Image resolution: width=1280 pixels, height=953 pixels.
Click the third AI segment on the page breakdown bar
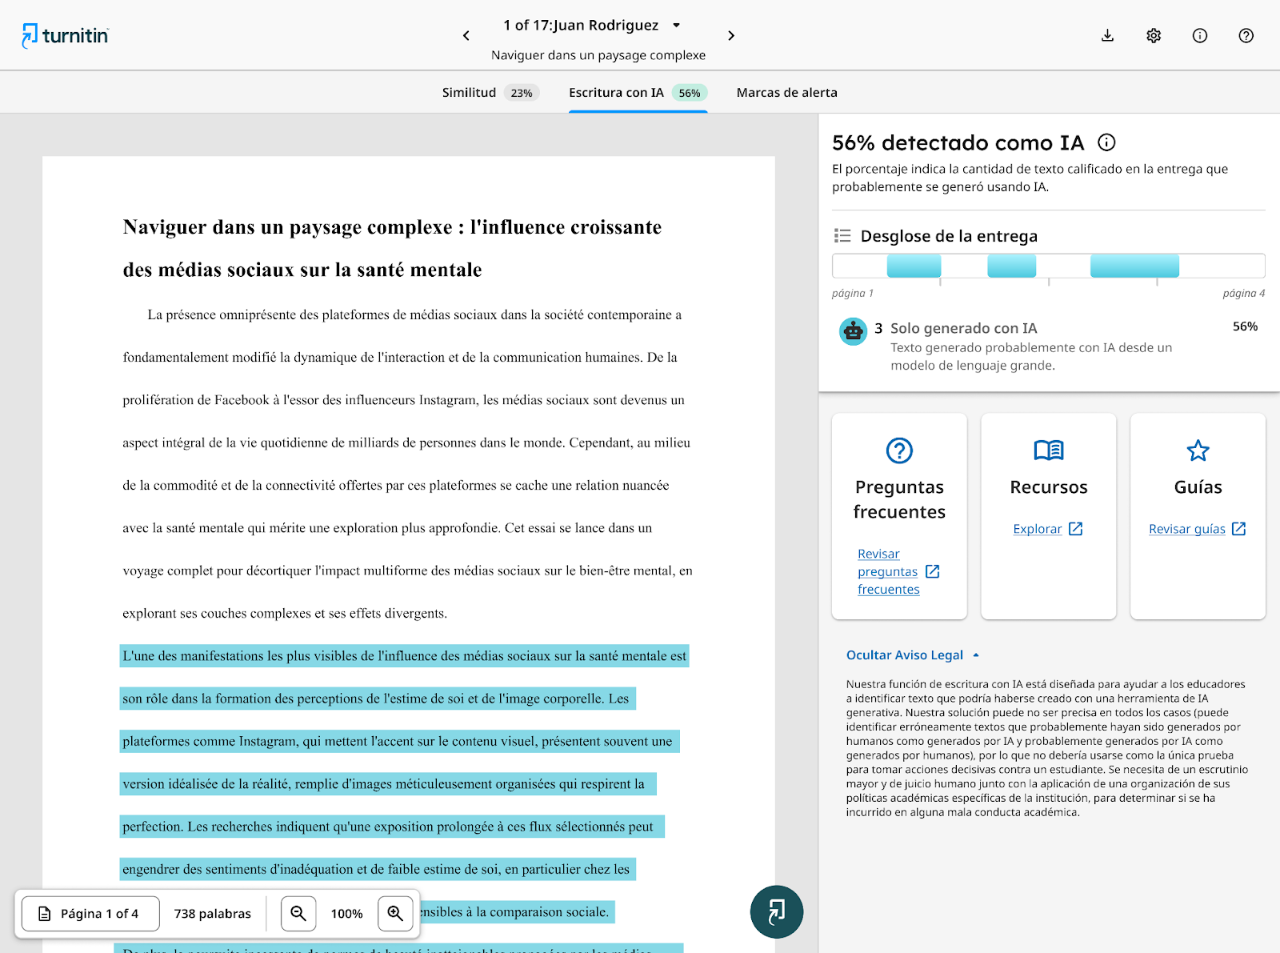tap(1134, 265)
